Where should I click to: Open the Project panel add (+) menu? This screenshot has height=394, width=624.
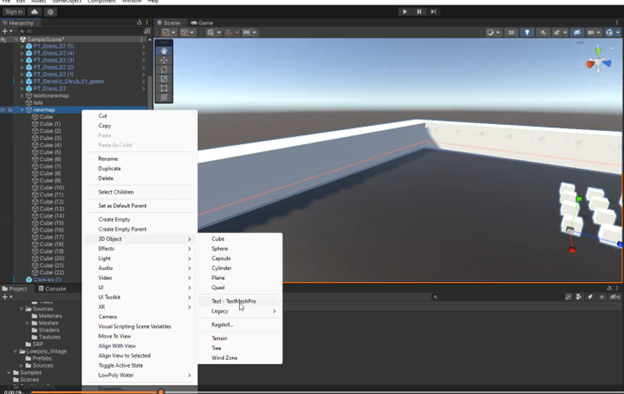pos(7,297)
